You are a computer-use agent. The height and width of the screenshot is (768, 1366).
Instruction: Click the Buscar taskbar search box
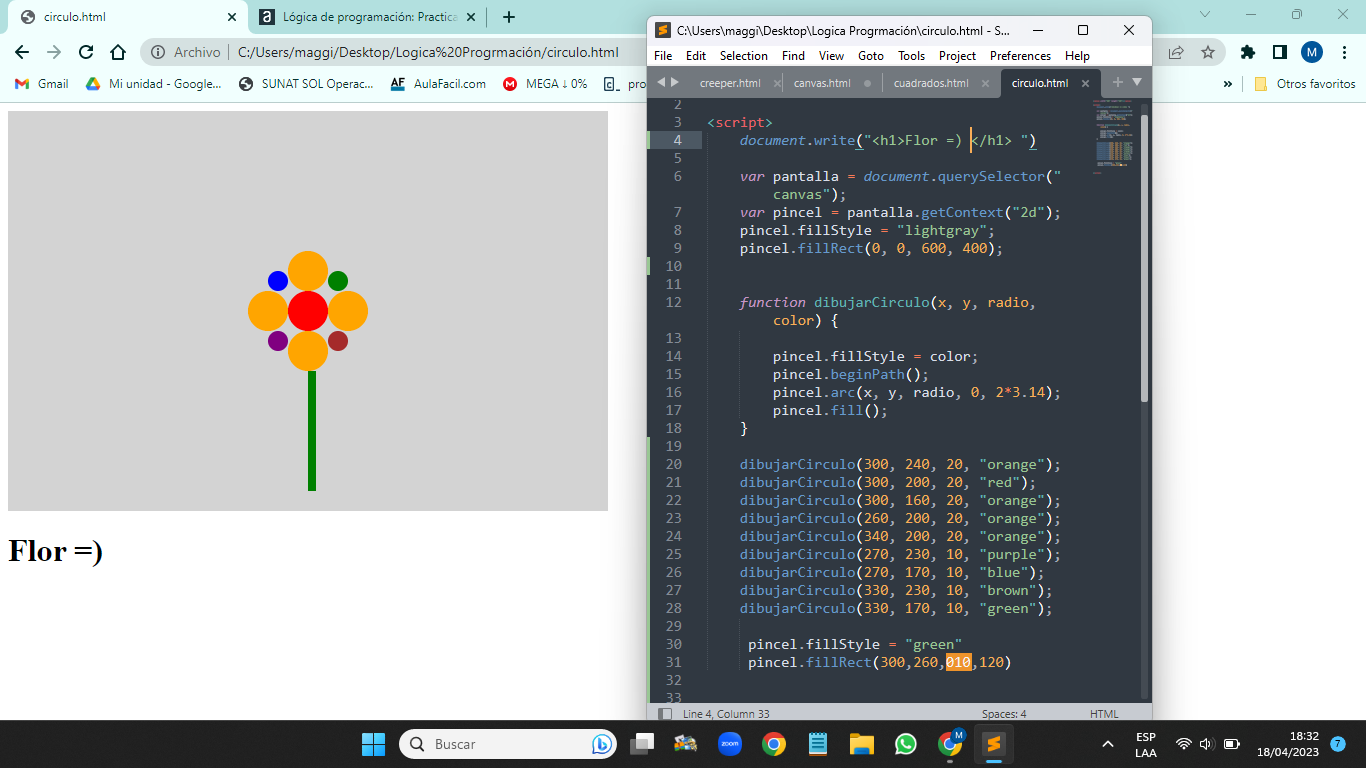pos(508,744)
